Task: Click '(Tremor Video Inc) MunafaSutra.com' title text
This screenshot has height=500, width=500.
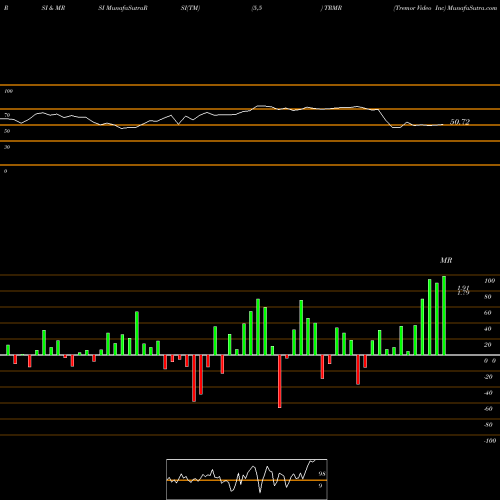Action: coord(445,8)
